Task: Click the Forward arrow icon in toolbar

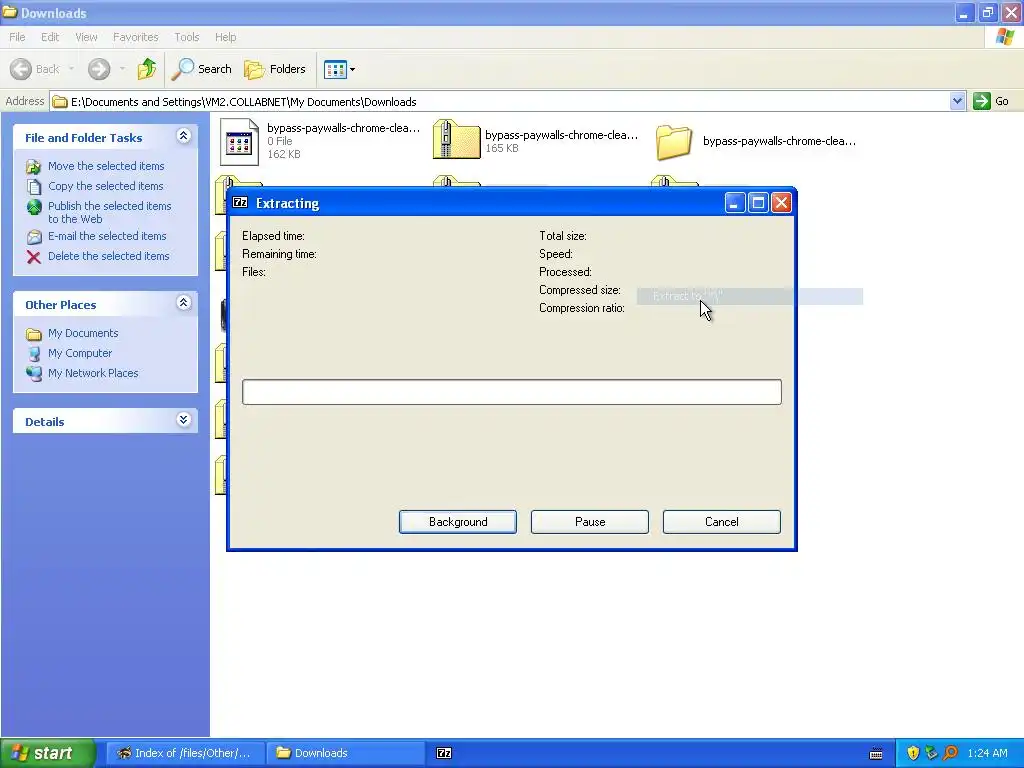Action: (99, 69)
